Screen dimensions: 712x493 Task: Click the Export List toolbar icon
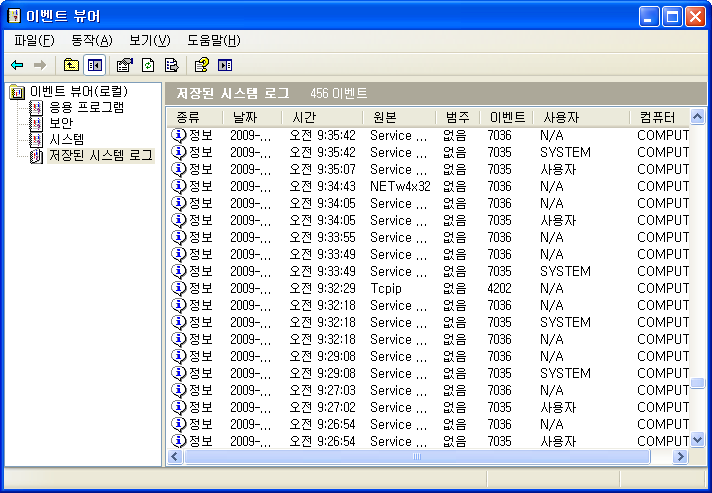click(x=172, y=65)
